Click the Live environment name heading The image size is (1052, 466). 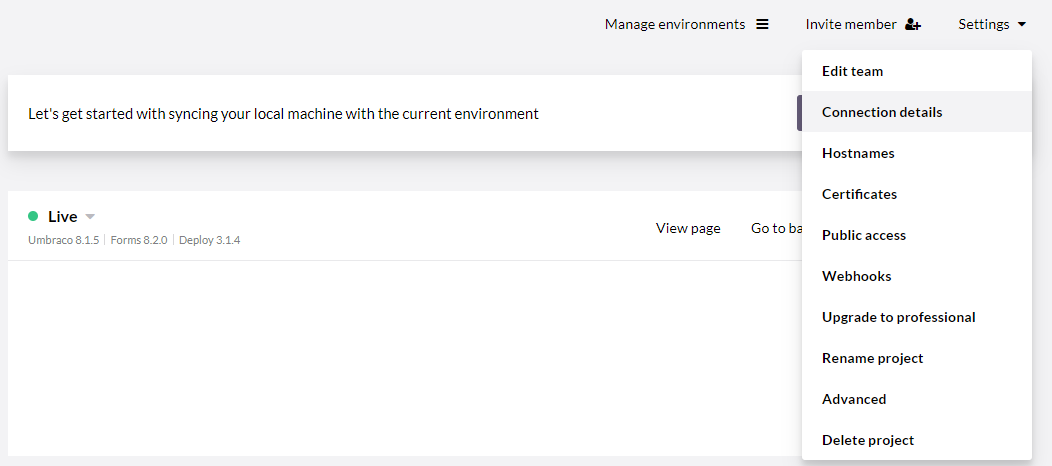[62, 216]
